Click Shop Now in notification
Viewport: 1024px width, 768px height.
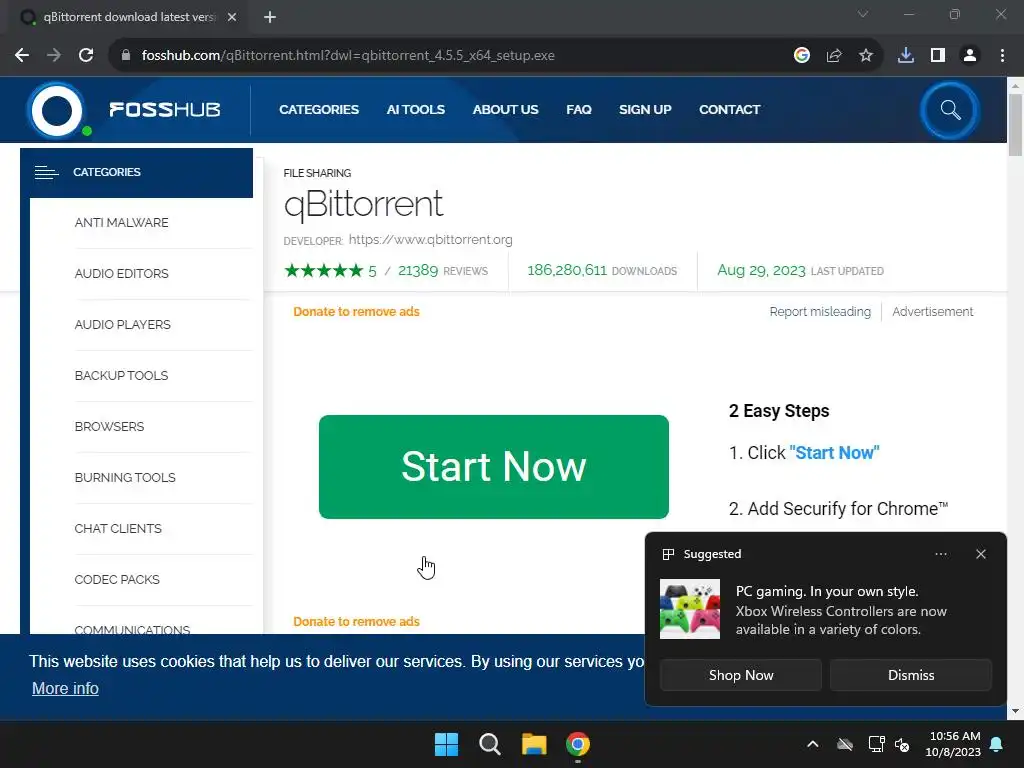[x=741, y=675]
